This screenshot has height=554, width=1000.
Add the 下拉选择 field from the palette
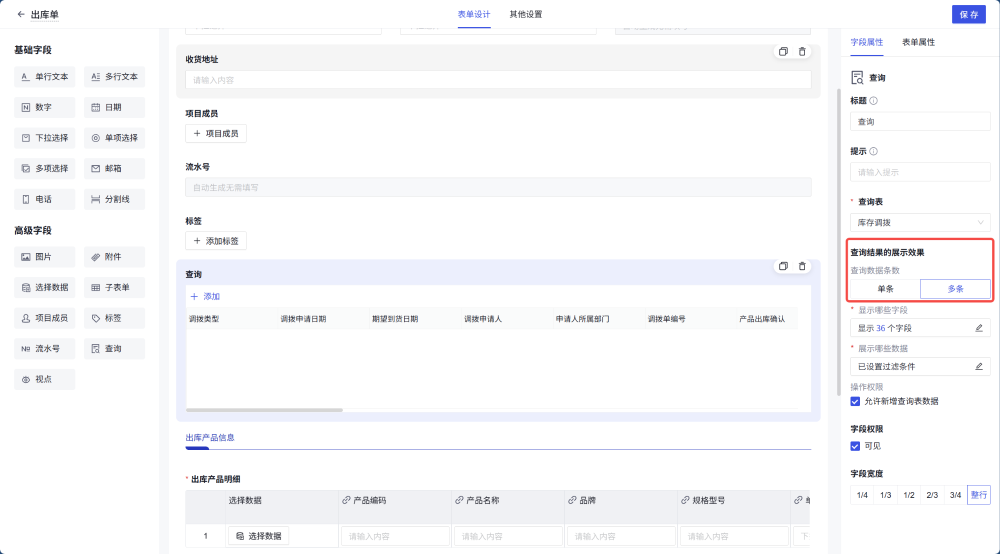[x=45, y=138]
